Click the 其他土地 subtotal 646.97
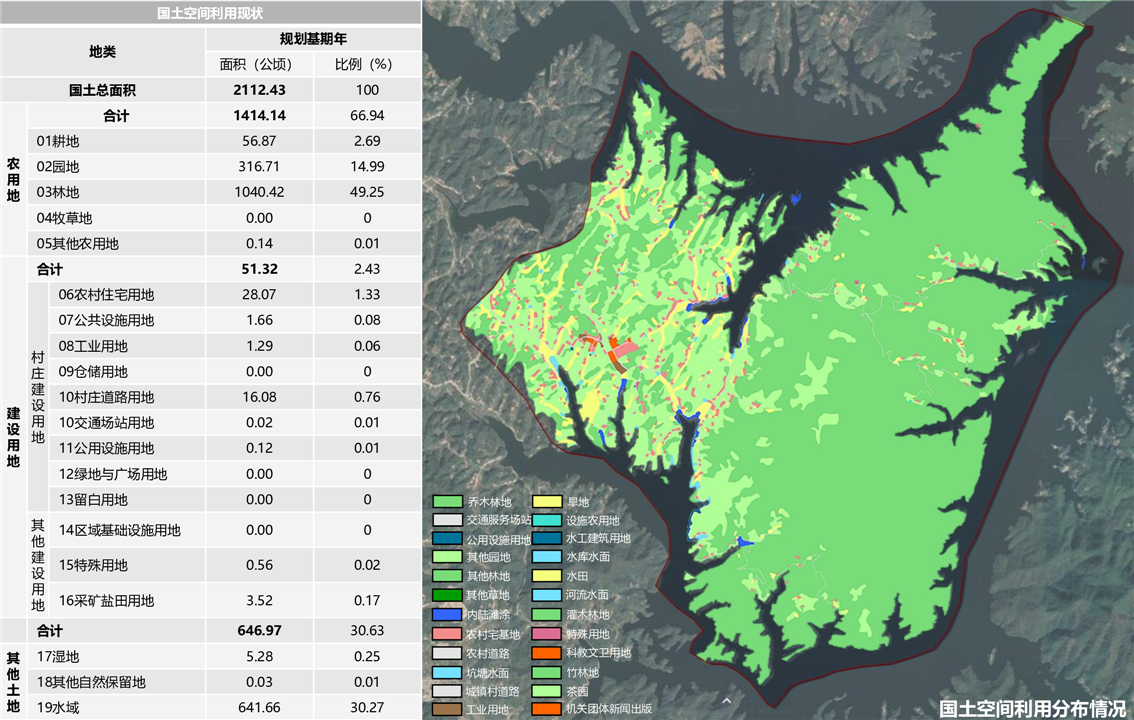1134x720 pixels. point(259,630)
